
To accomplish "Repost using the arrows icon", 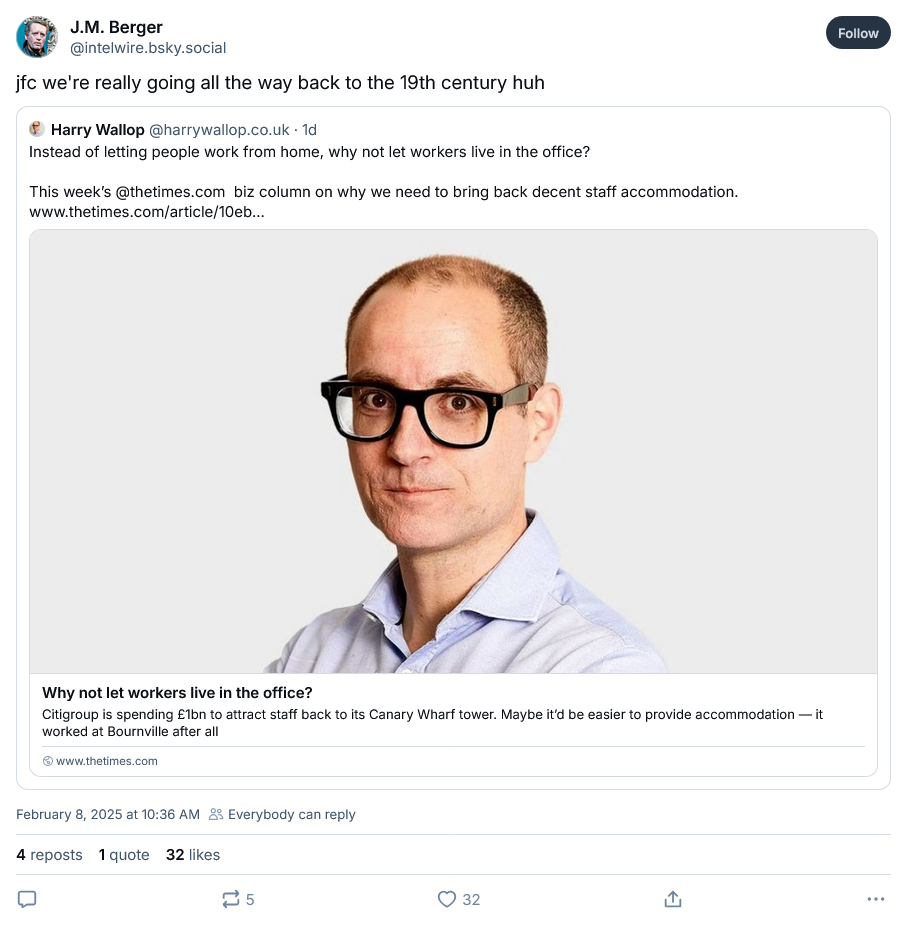I will coord(231,899).
